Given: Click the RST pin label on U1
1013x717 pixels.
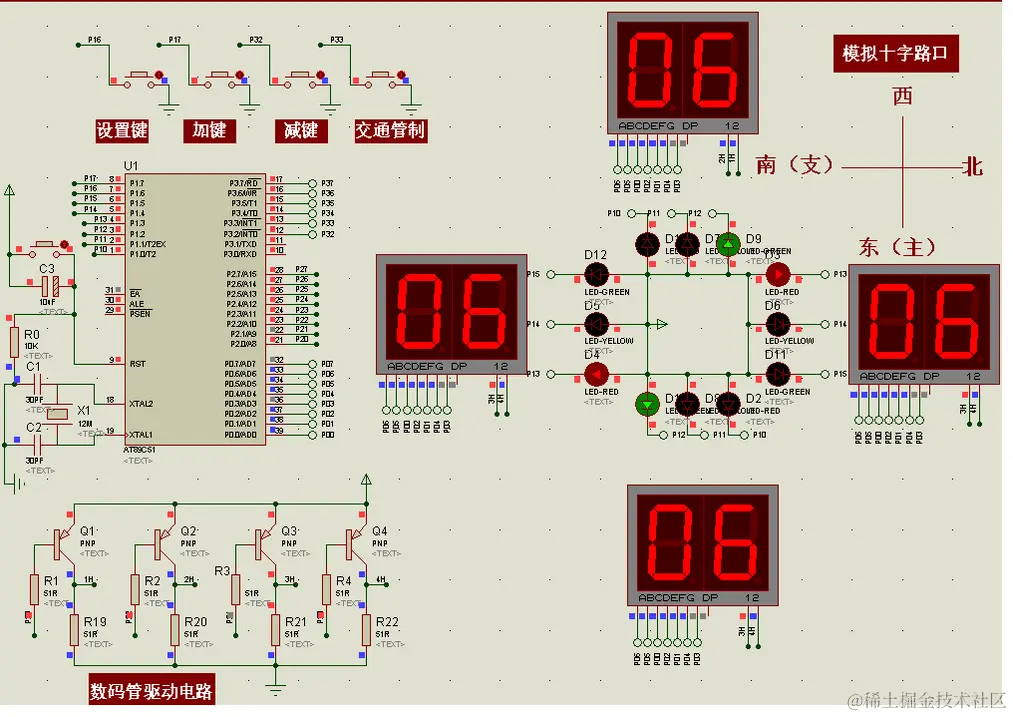Looking at the screenshot, I should pos(138,364).
